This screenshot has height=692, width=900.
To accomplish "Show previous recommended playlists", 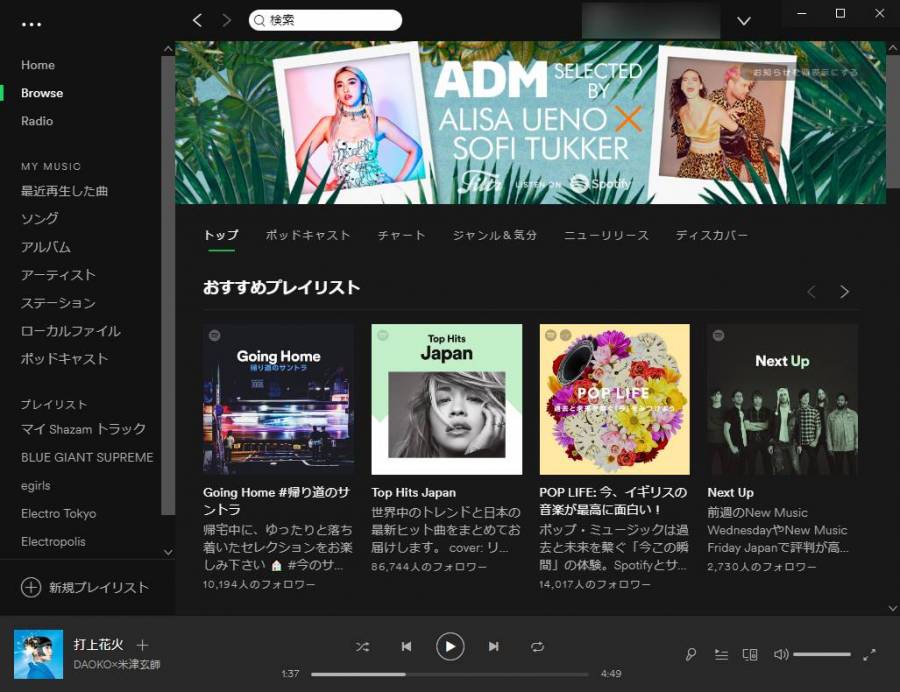I will click(811, 292).
